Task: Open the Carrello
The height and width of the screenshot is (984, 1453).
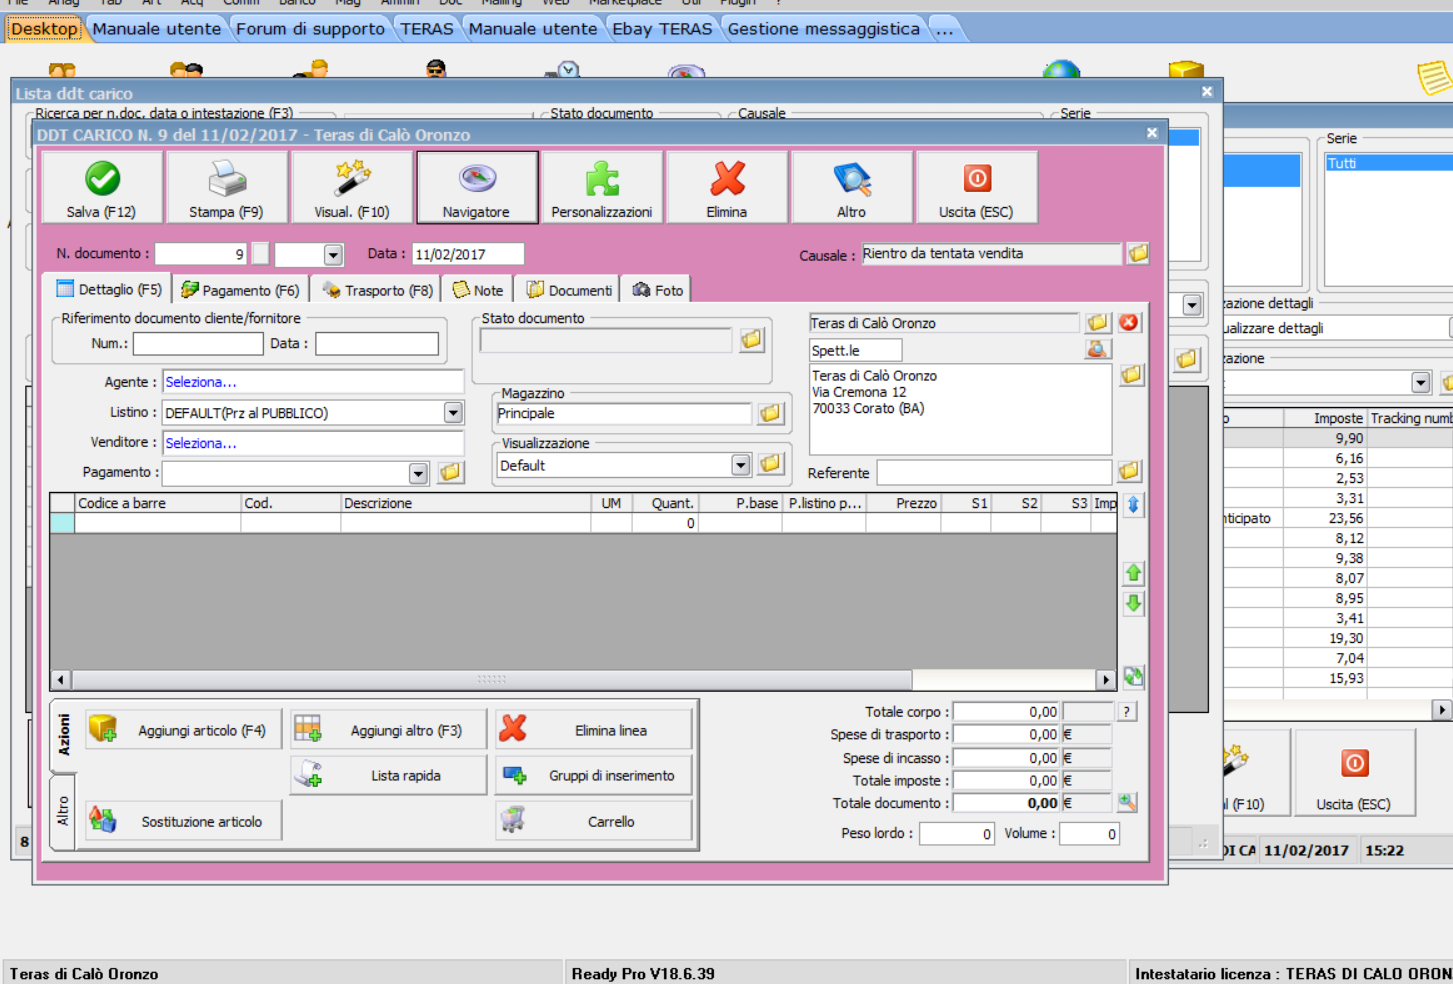Action: 594,821
